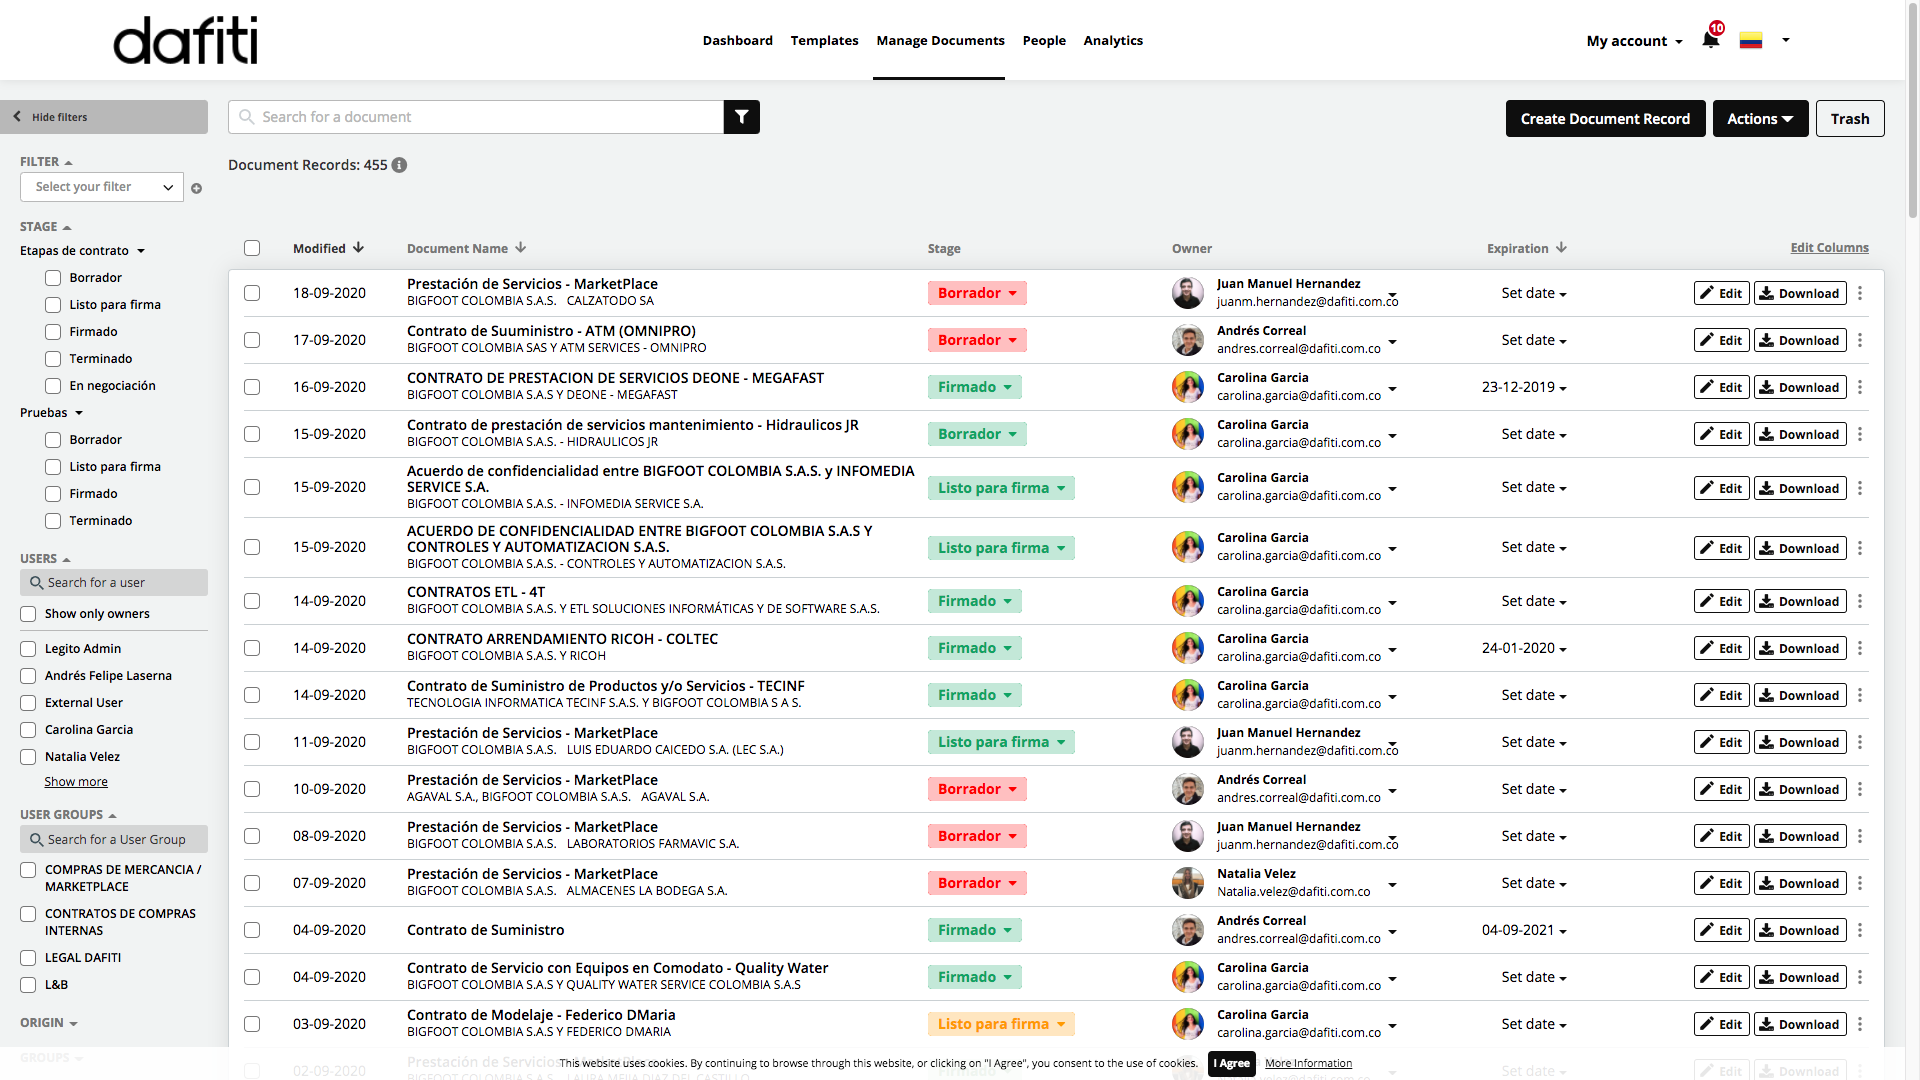This screenshot has height=1080, width=1920.
Task: Click Create Document Record button
Action: click(1605, 119)
